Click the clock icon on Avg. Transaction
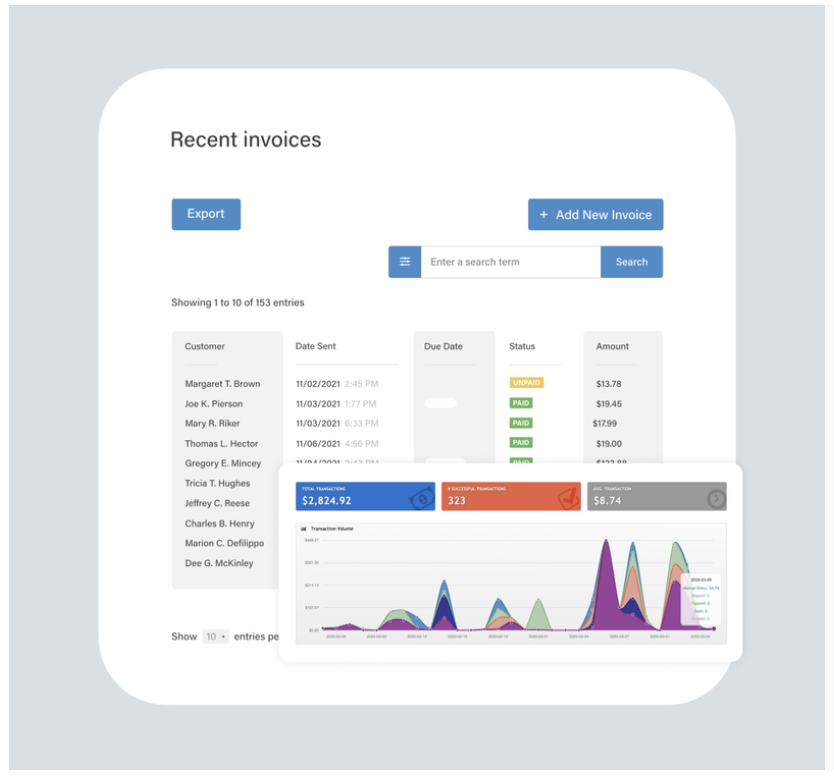 [715, 498]
